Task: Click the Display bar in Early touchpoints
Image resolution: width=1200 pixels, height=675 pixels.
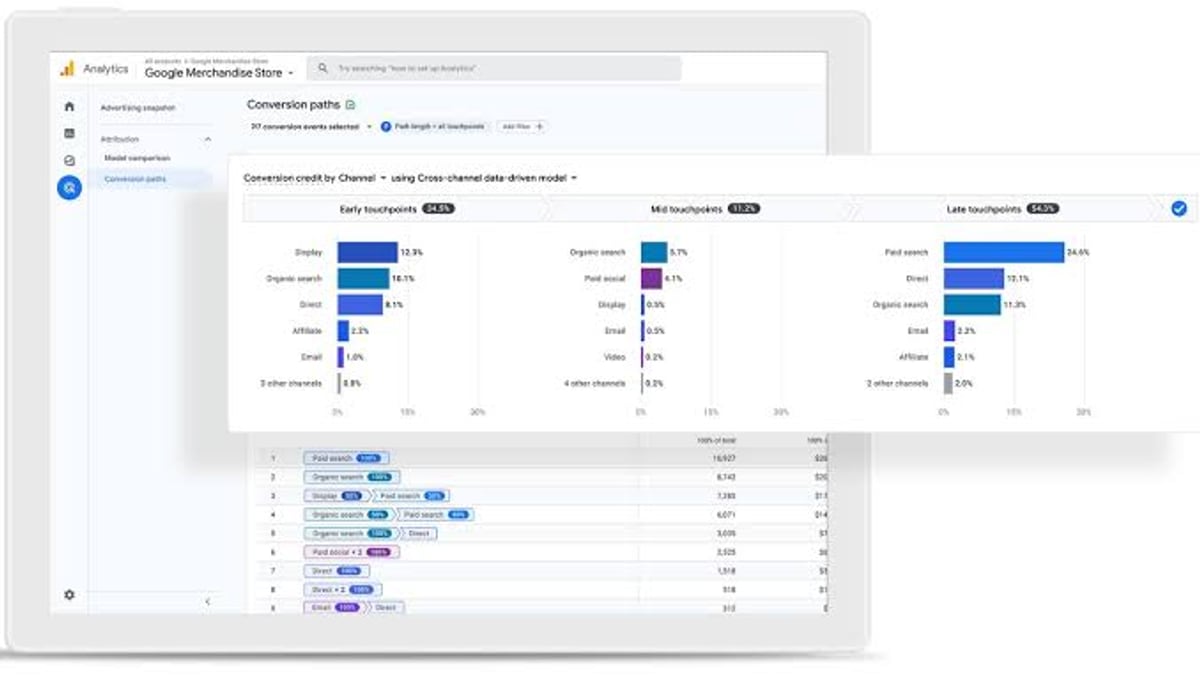Action: click(x=367, y=253)
